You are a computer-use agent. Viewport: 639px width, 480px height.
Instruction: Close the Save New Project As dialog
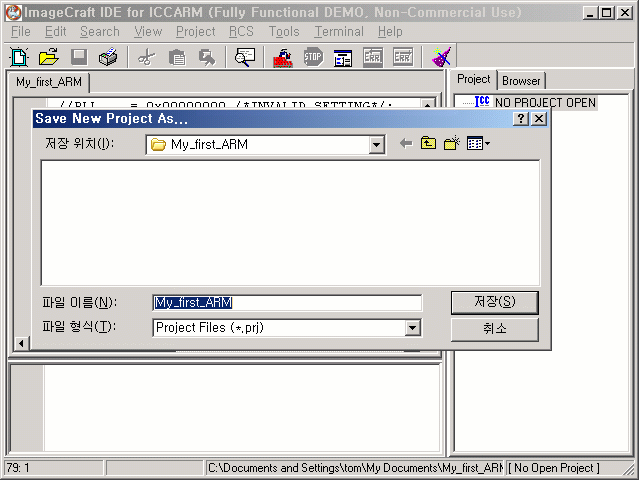pos(539,119)
